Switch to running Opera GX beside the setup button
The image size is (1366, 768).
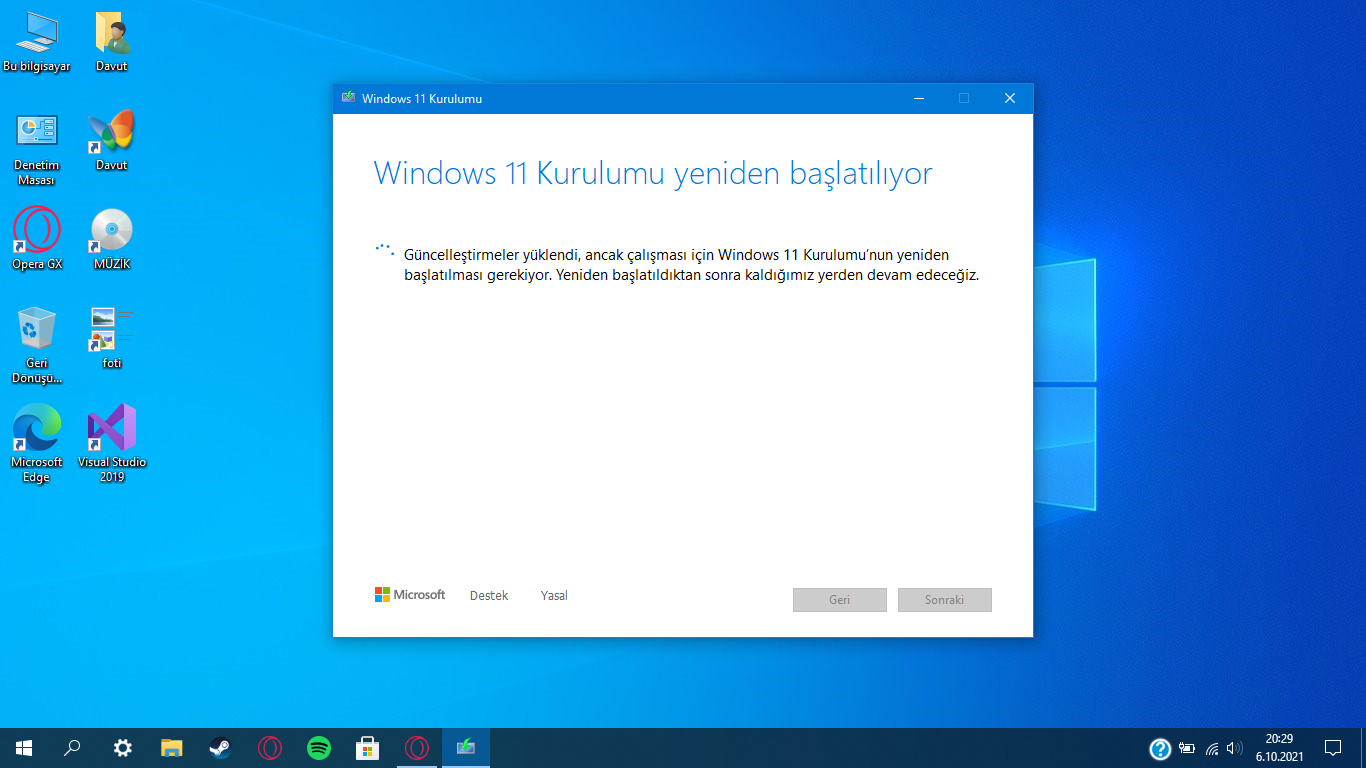coord(417,748)
